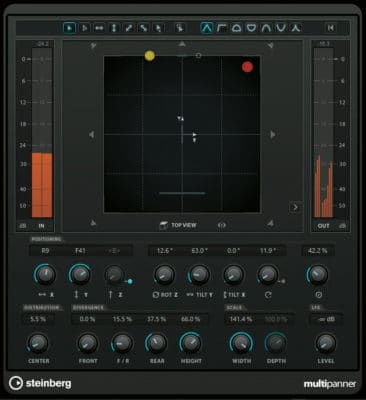
Task: Click the 63.0° Tilt Y value
Action: tap(199, 250)
